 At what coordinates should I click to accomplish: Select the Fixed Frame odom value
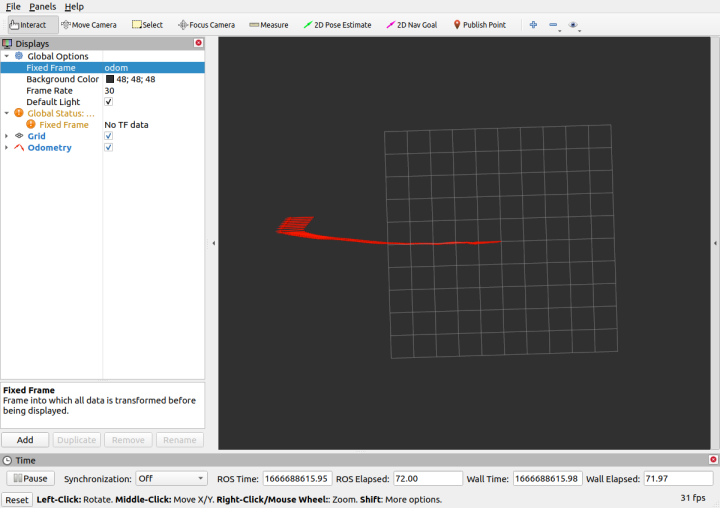pos(116,68)
